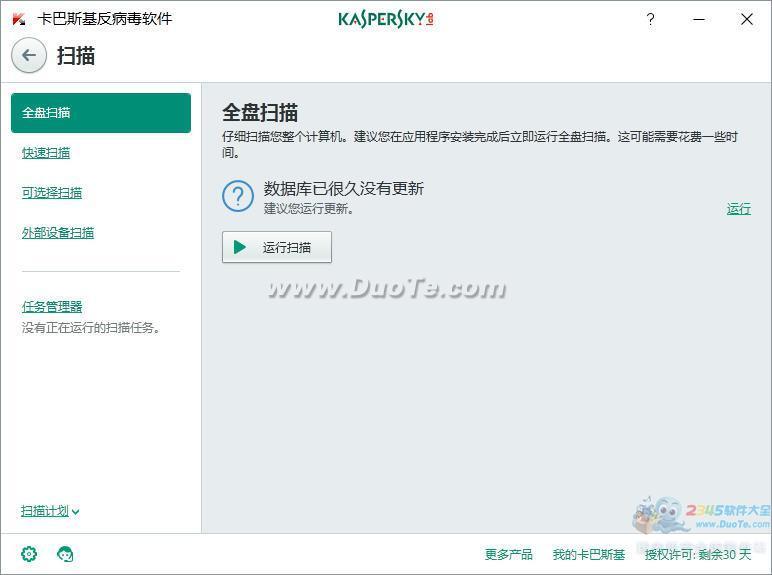Open the 任务管理器 link
772x575 pixels.
pos(52,307)
